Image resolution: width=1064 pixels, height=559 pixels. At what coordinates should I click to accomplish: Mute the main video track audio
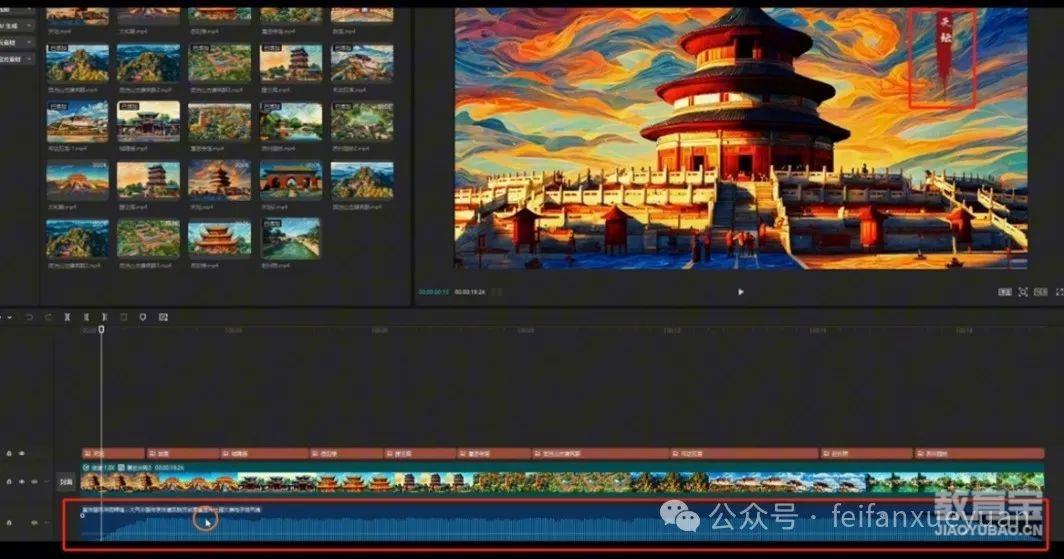(34, 482)
